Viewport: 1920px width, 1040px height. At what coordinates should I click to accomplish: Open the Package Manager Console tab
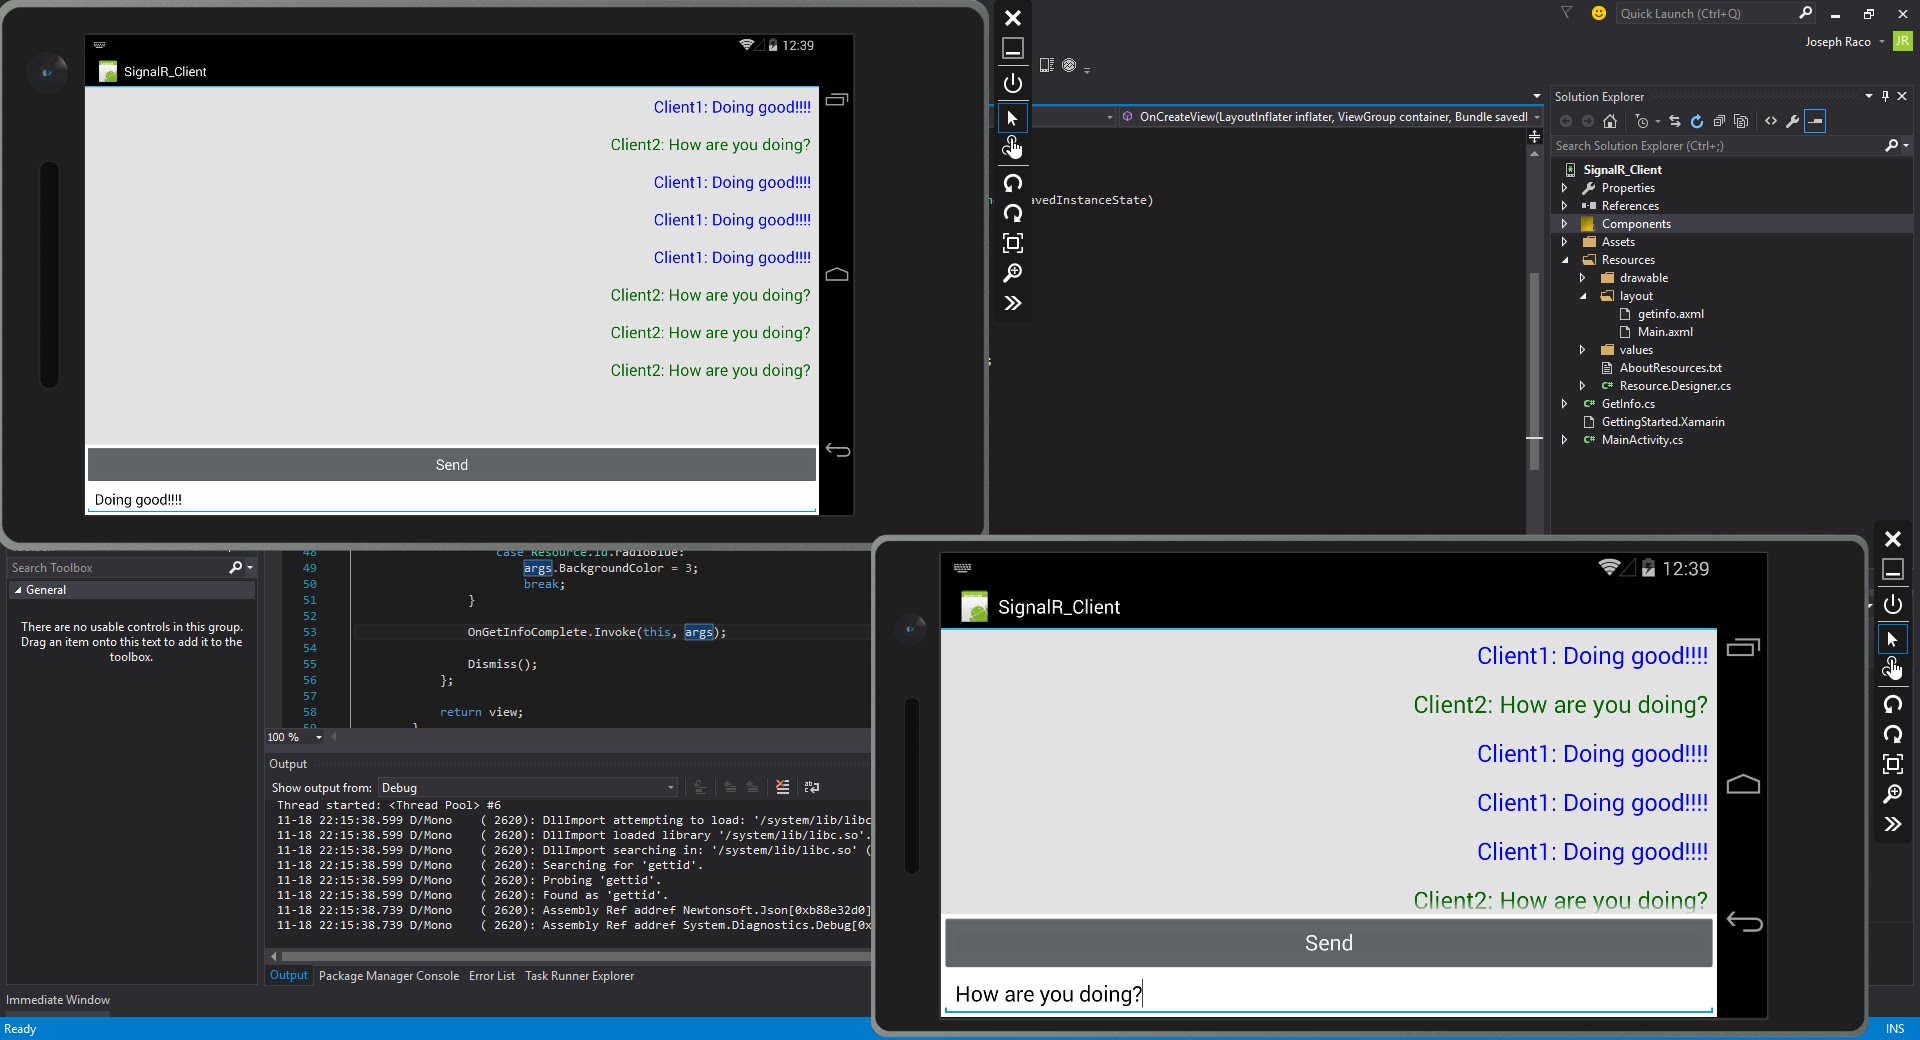(x=388, y=976)
